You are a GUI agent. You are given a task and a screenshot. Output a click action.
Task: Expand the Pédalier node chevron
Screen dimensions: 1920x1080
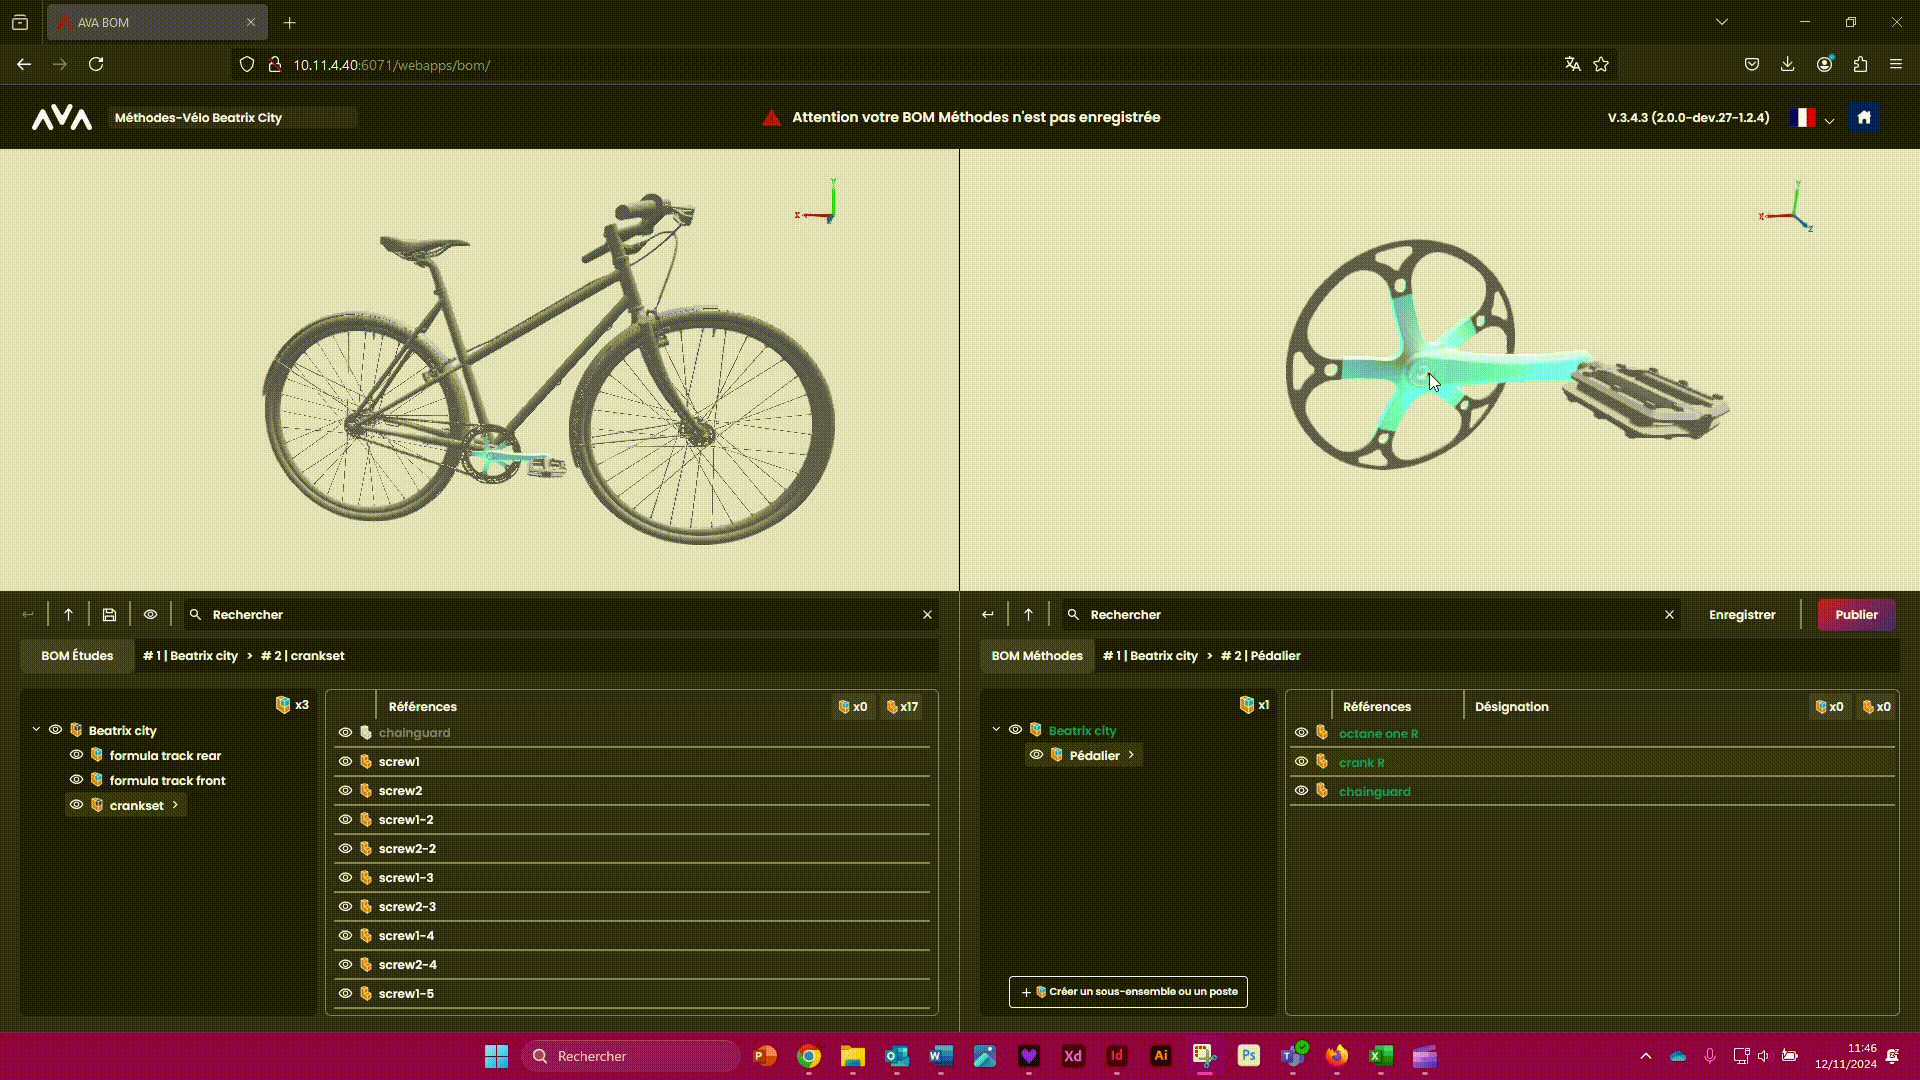pos(1131,755)
